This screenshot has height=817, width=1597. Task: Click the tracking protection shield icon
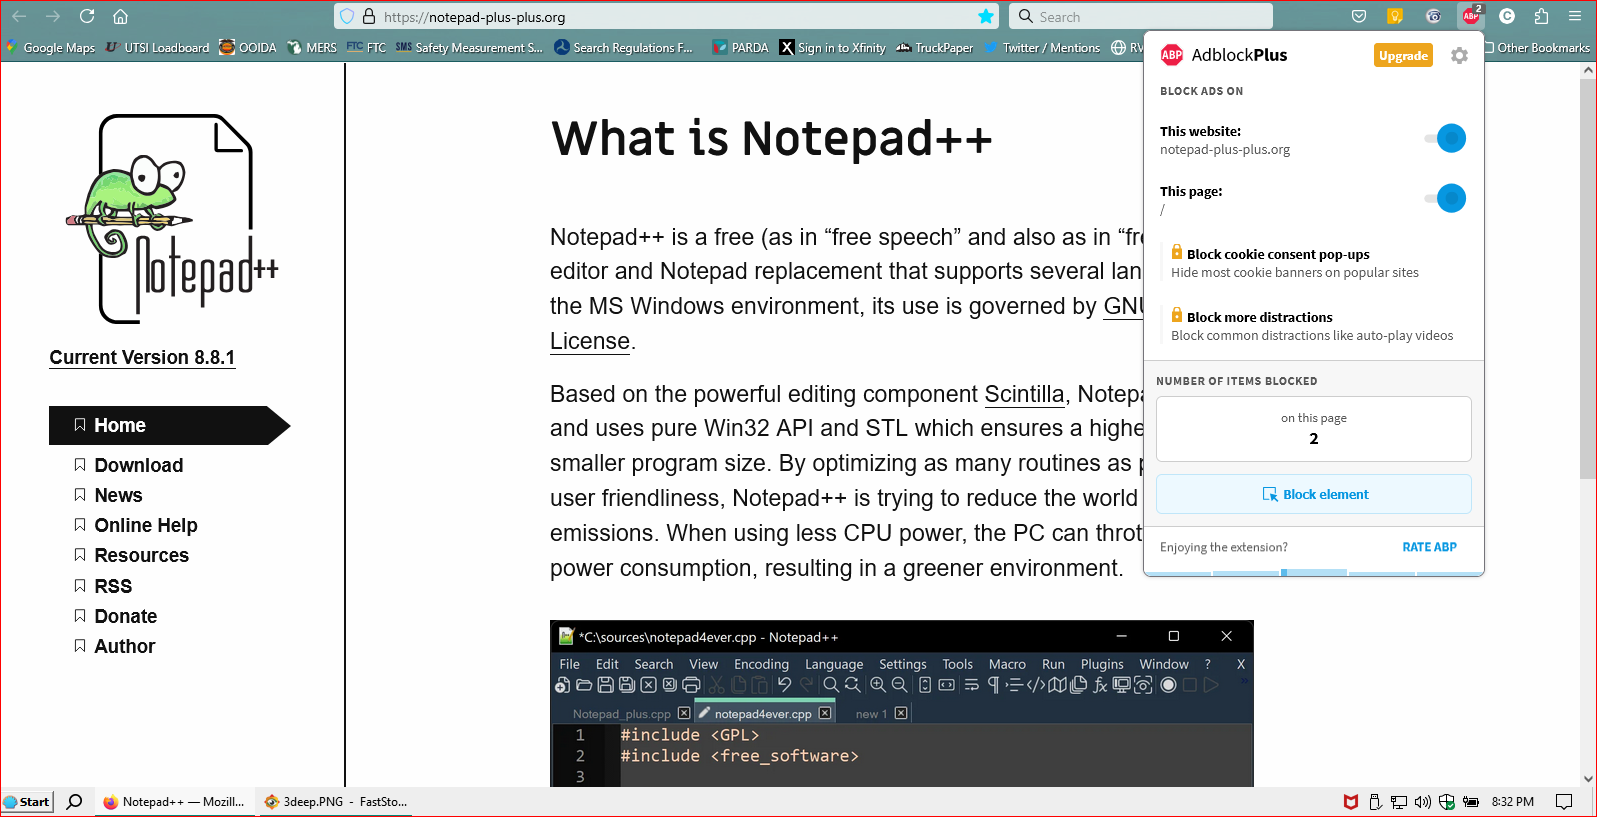[x=347, y=16]
